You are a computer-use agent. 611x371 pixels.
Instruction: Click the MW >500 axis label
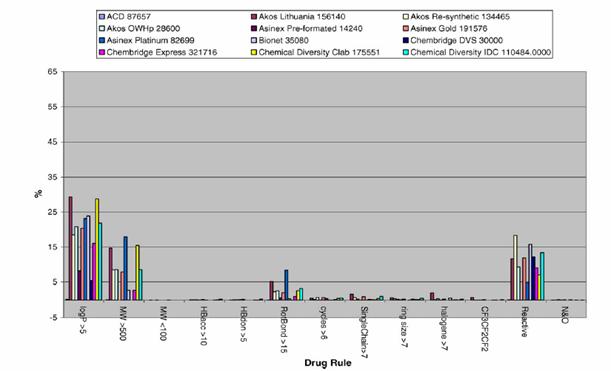(x=122, y=323)
